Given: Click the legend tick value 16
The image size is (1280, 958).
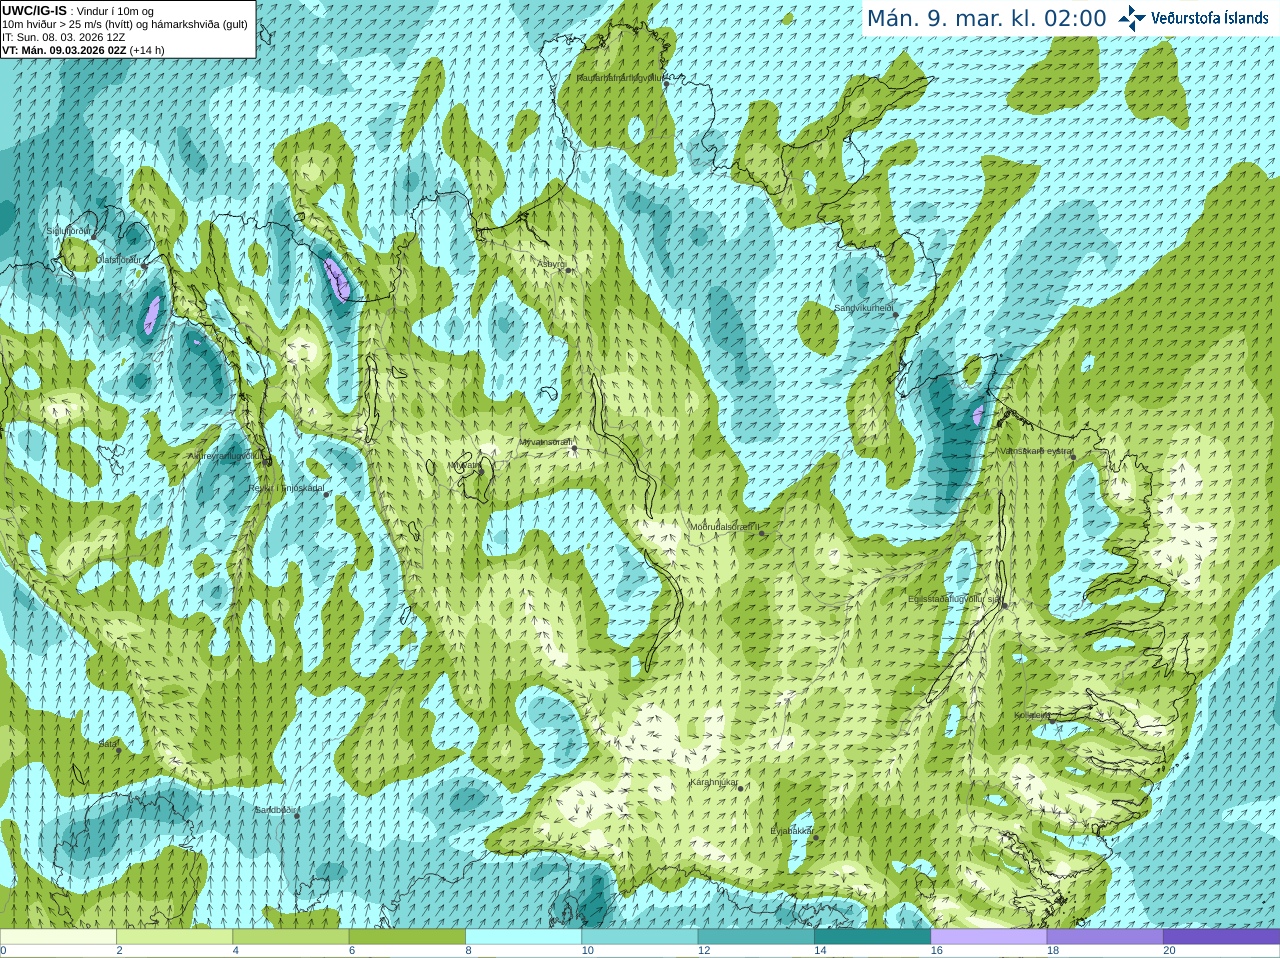Looking at the screenshot, I should 936,951.
